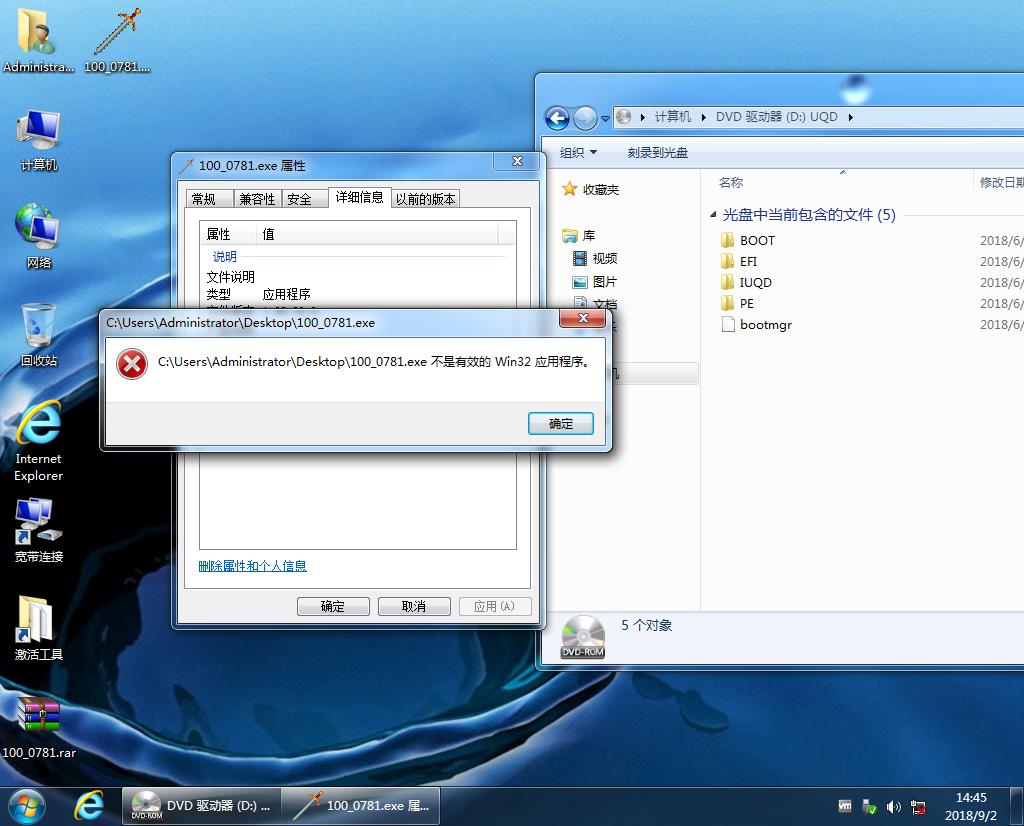Select the IUQD folder
This screenshot has height=826, width=1024.
tap(746, 283)
